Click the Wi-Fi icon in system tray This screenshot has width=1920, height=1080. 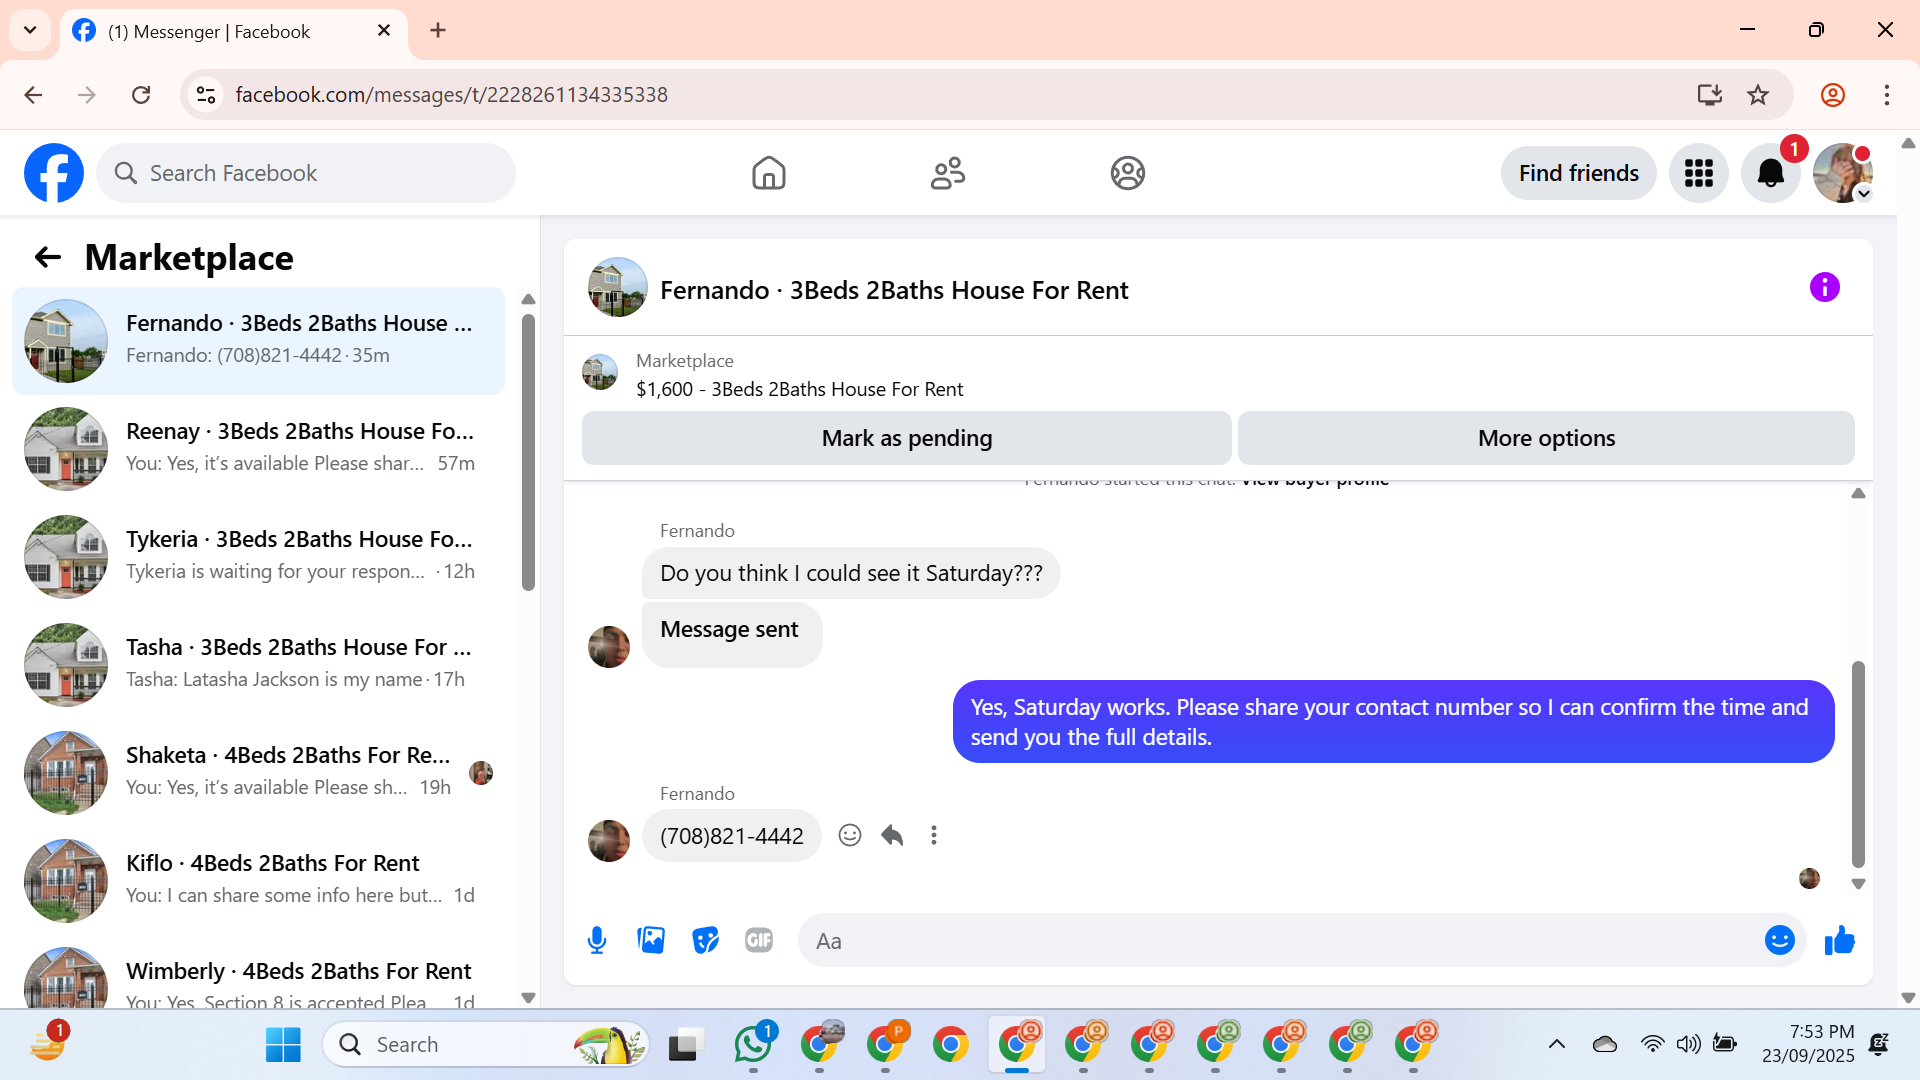(1652, 1045)
